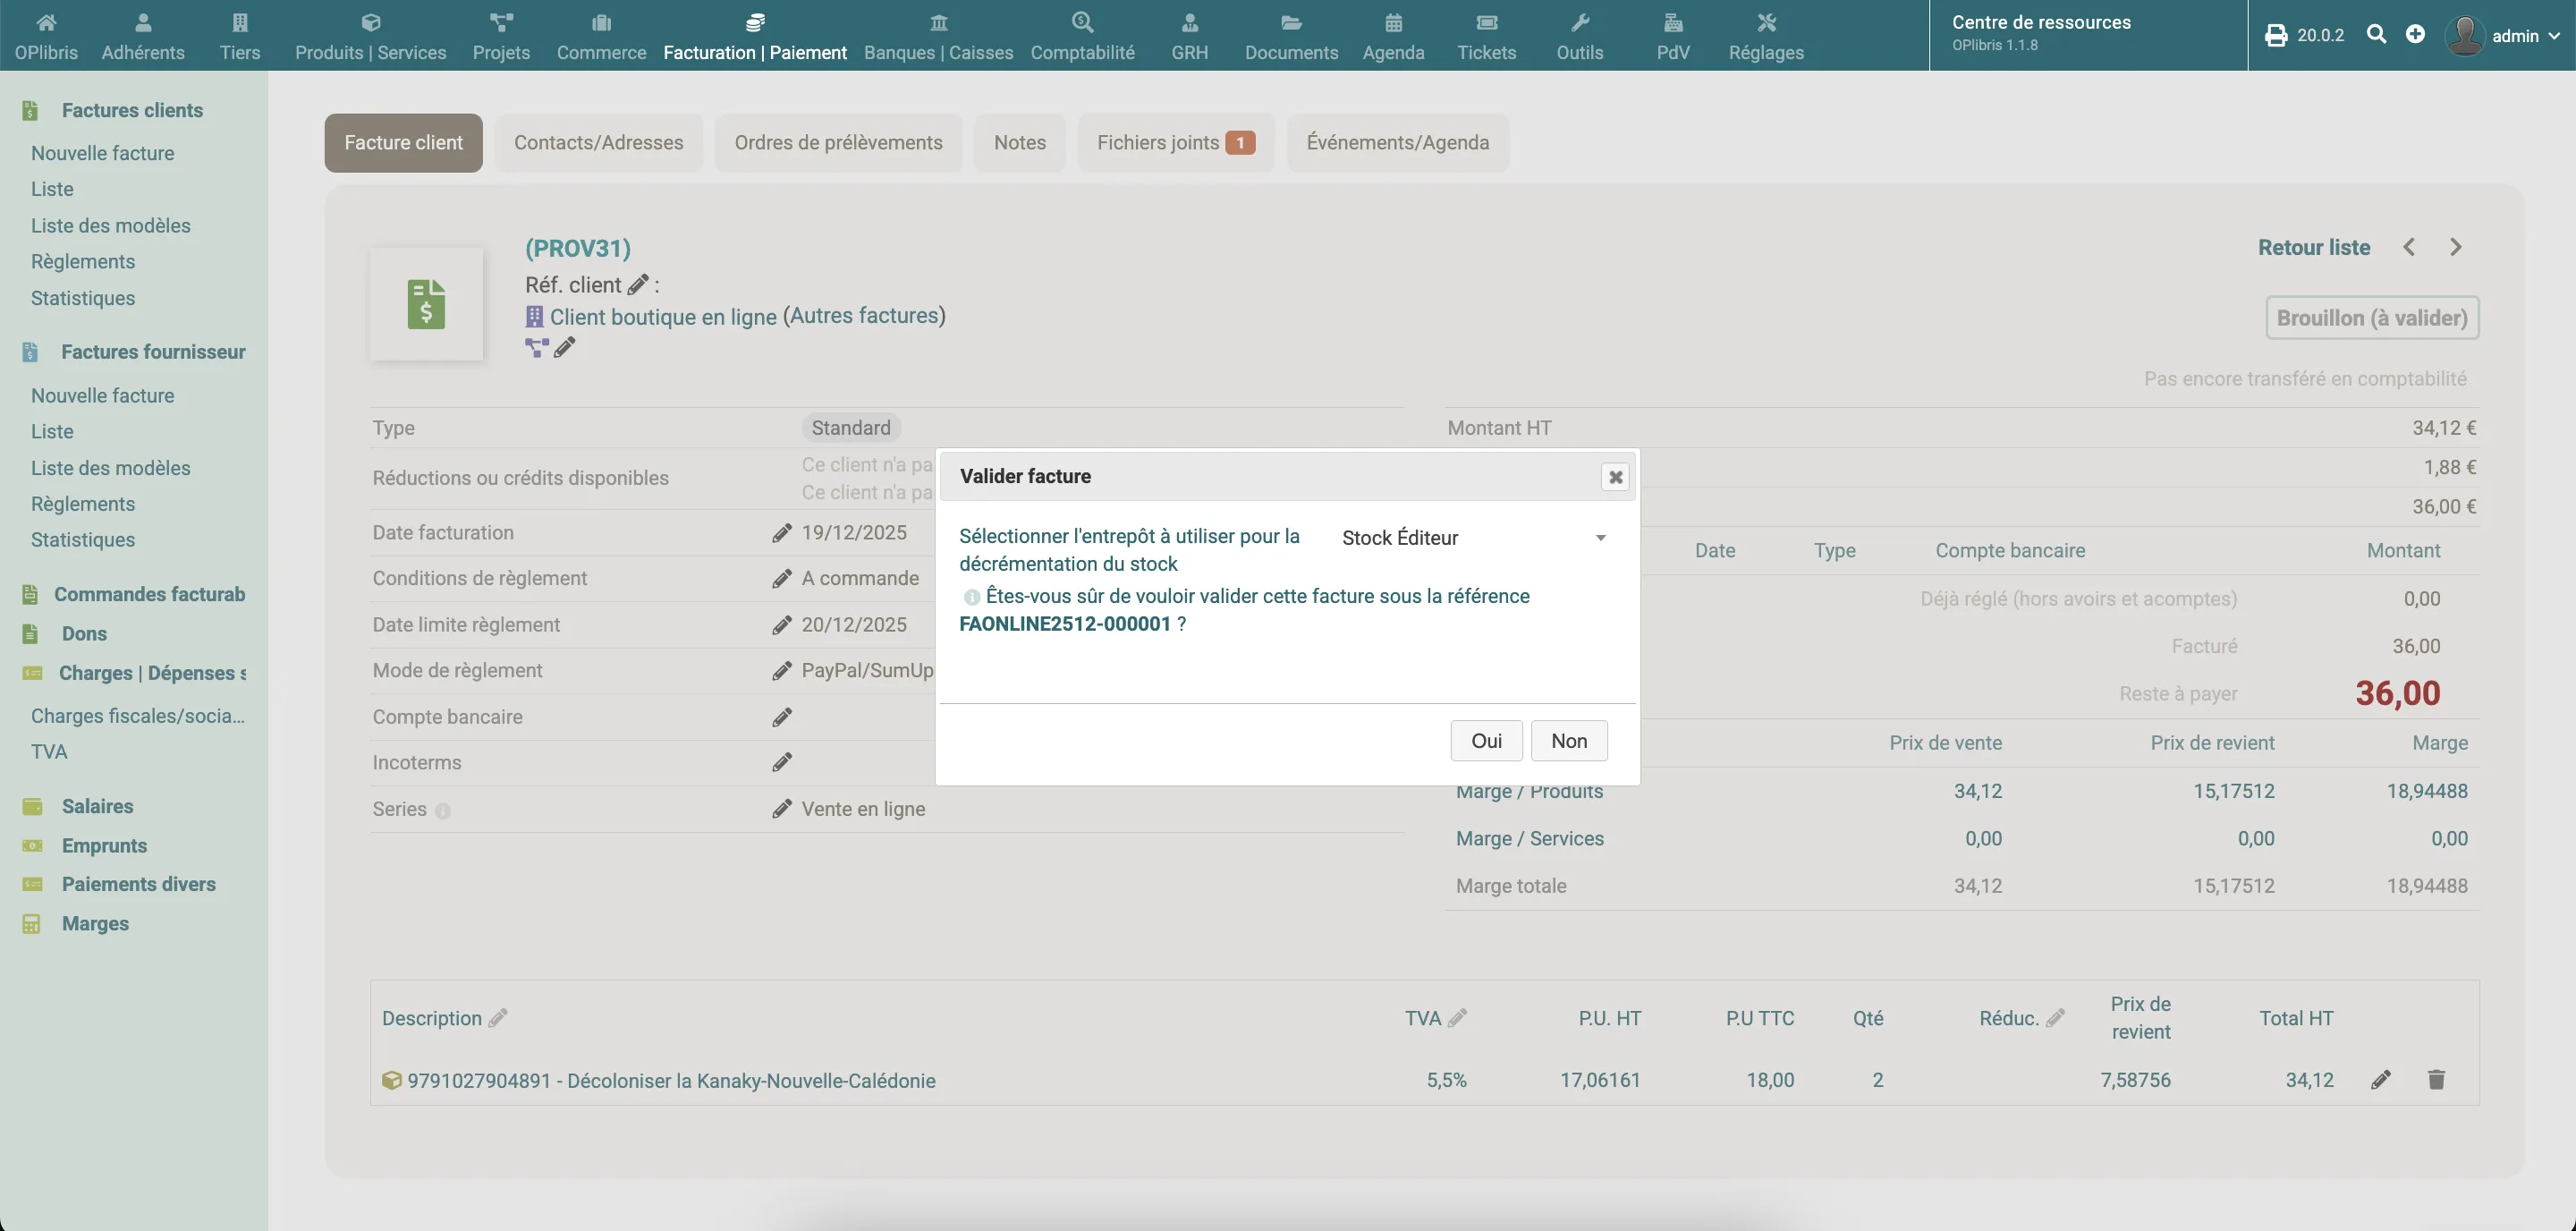Cancel validation with Non button
This screenshot has height=1231, width=2576.
[x=1568, y=741]
